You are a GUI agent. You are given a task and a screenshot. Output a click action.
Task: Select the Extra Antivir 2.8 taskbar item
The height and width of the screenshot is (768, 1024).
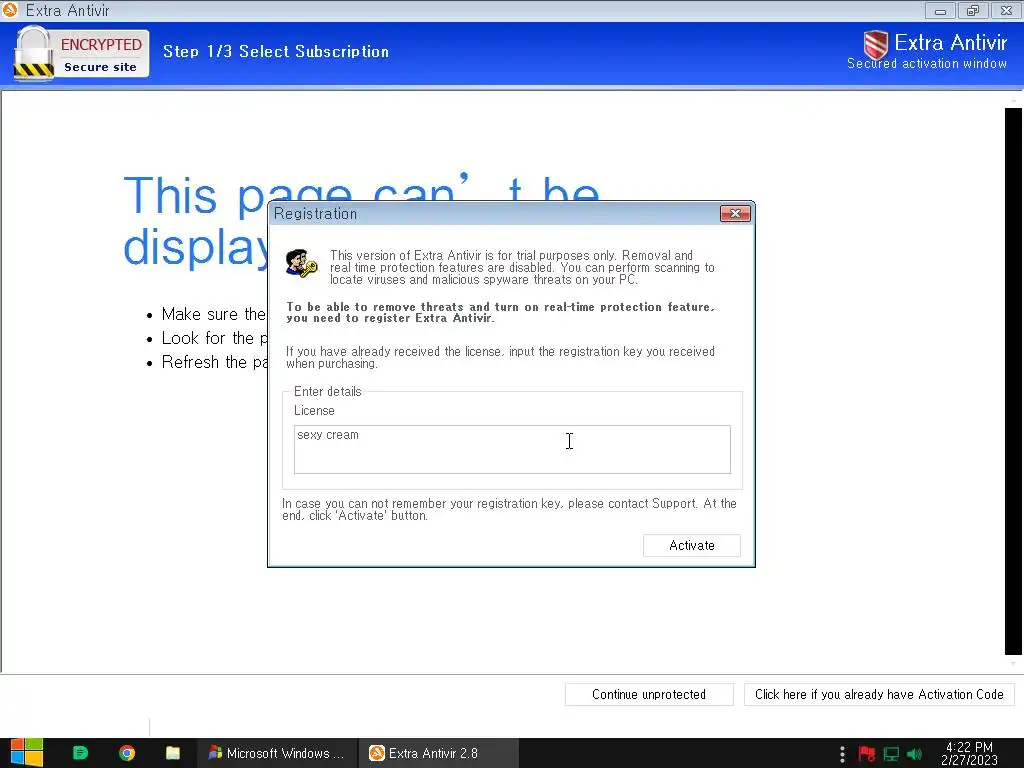point(438,753)
